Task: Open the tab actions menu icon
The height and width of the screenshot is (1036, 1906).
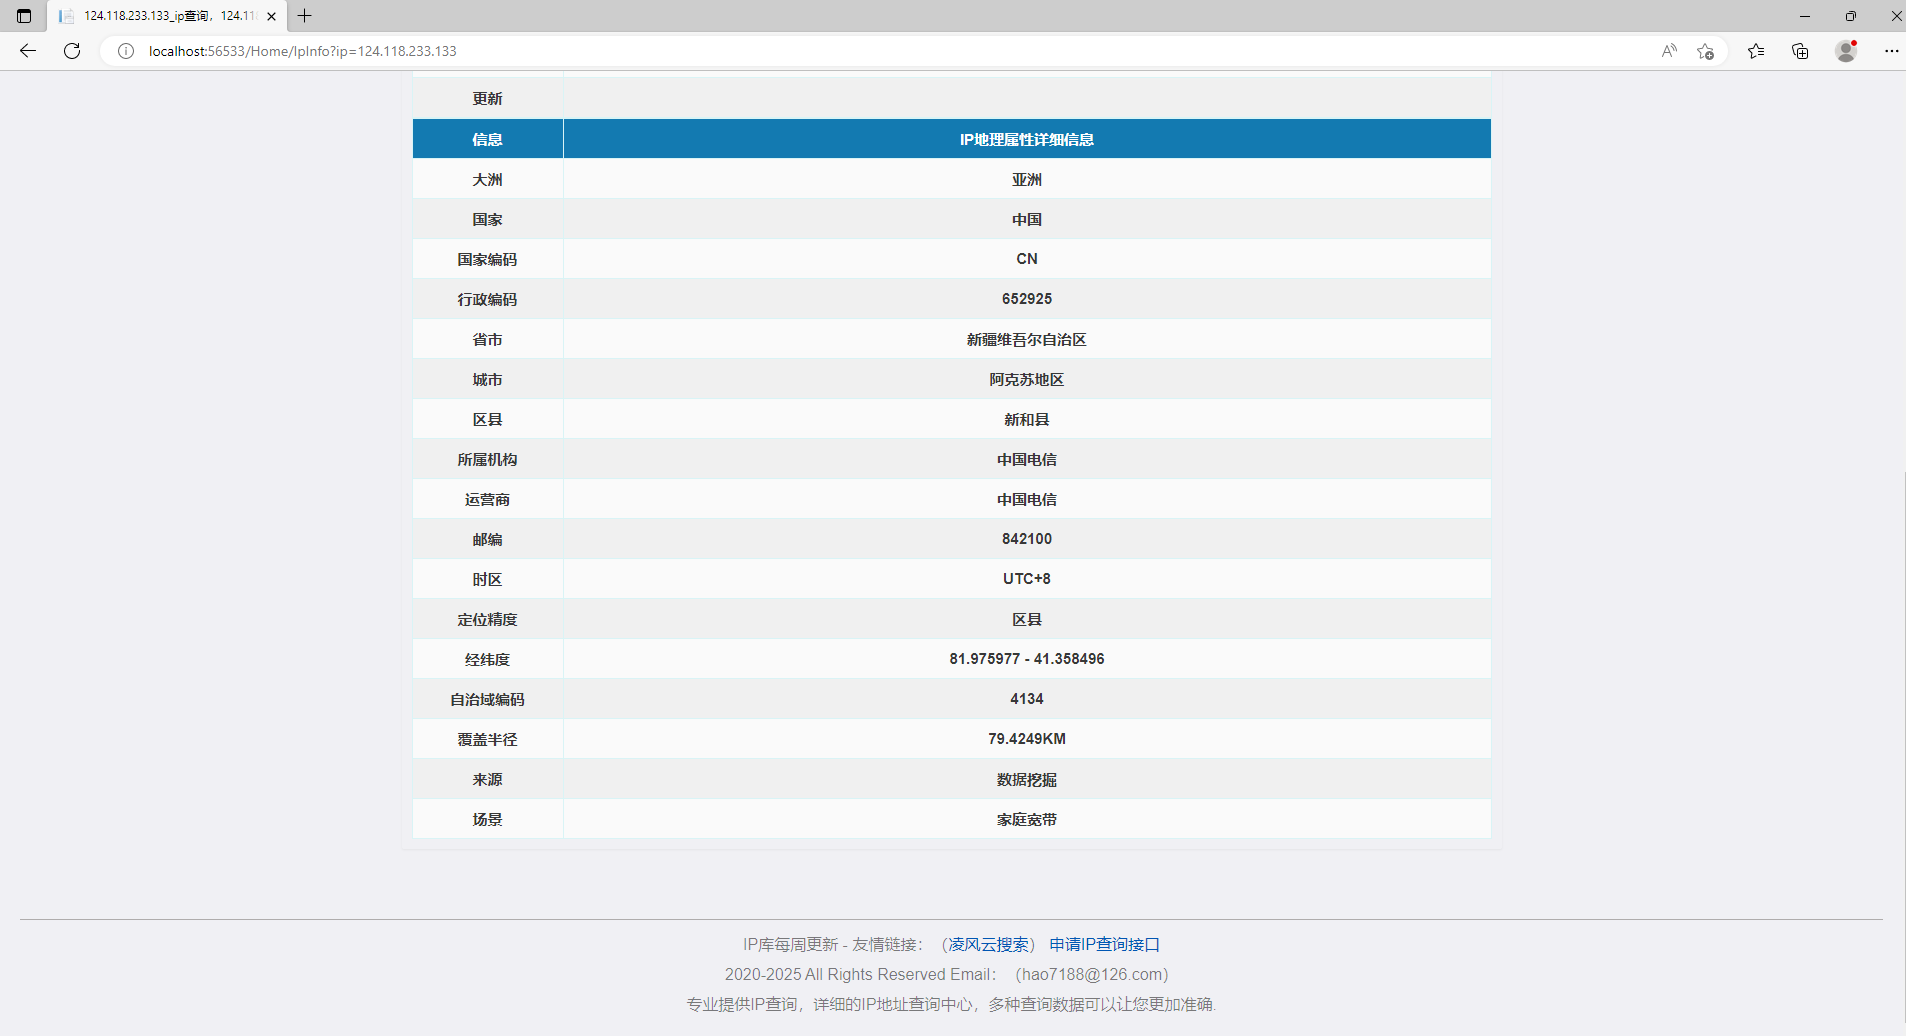Action: pos(24,16)
